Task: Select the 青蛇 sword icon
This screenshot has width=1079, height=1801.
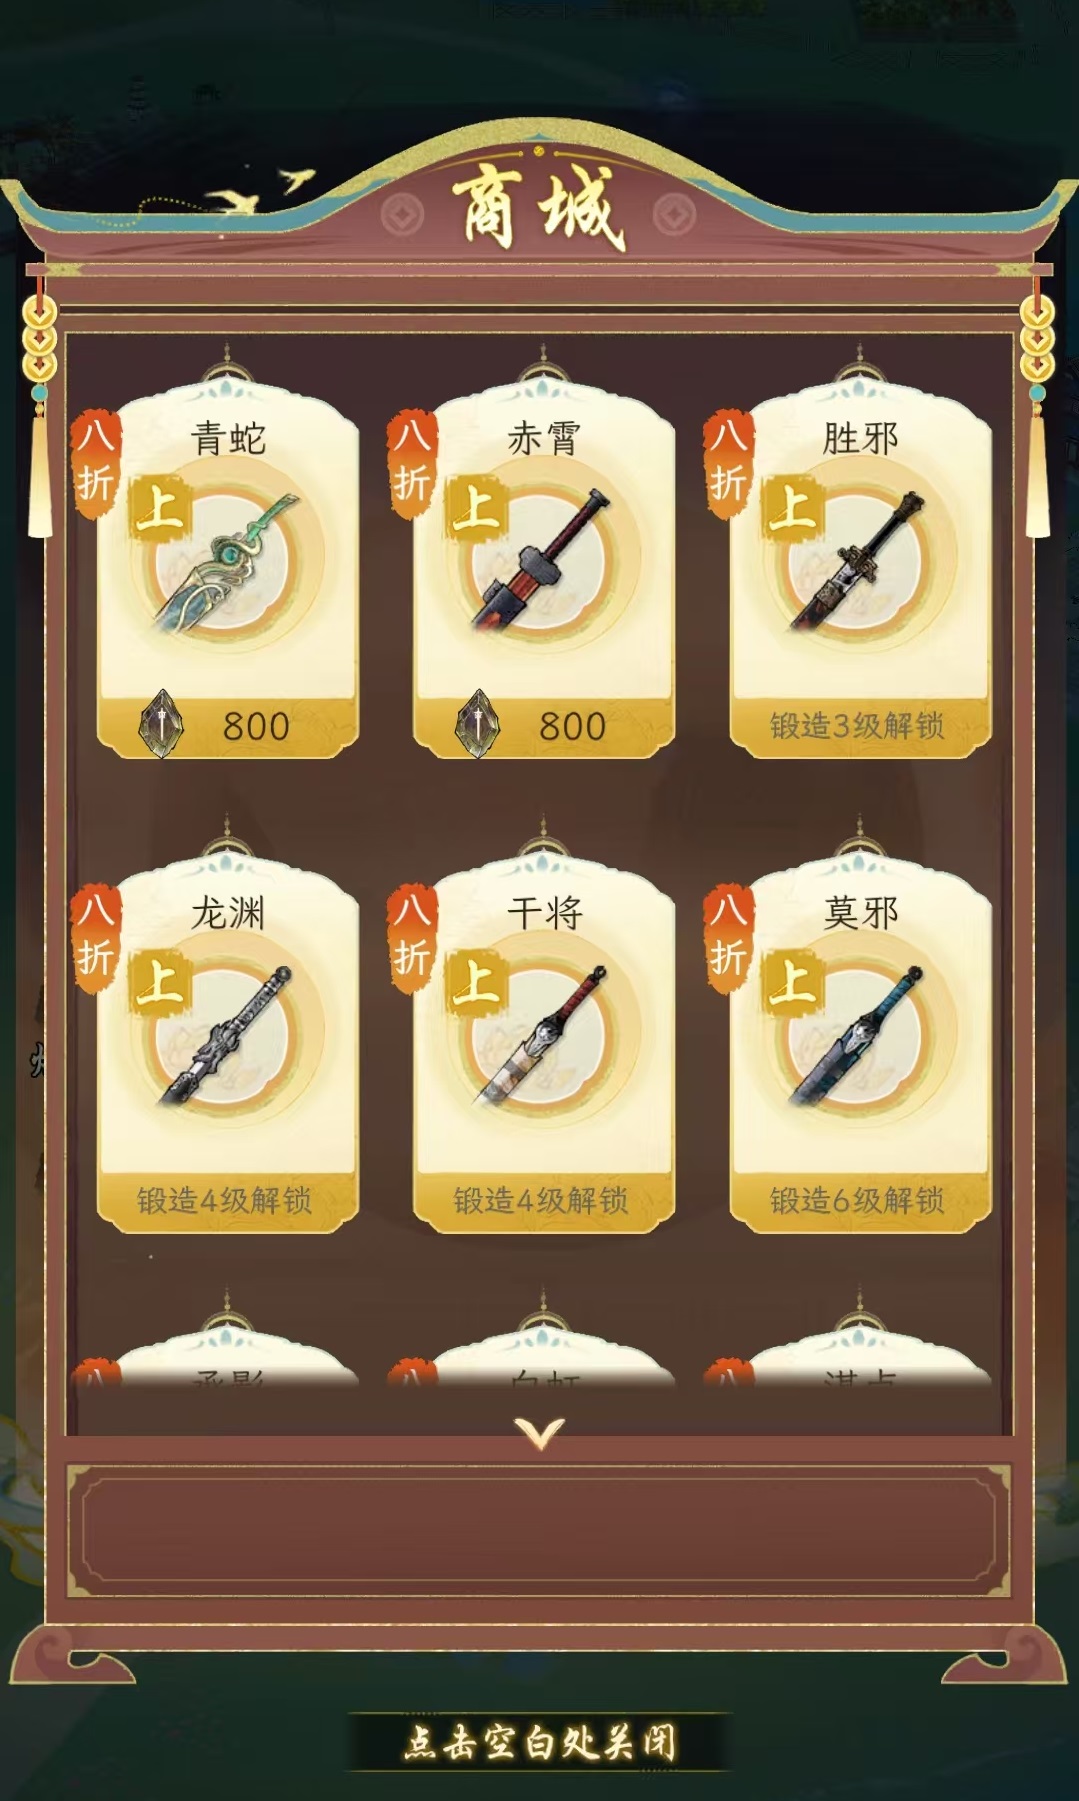Action: coord(226,562)
